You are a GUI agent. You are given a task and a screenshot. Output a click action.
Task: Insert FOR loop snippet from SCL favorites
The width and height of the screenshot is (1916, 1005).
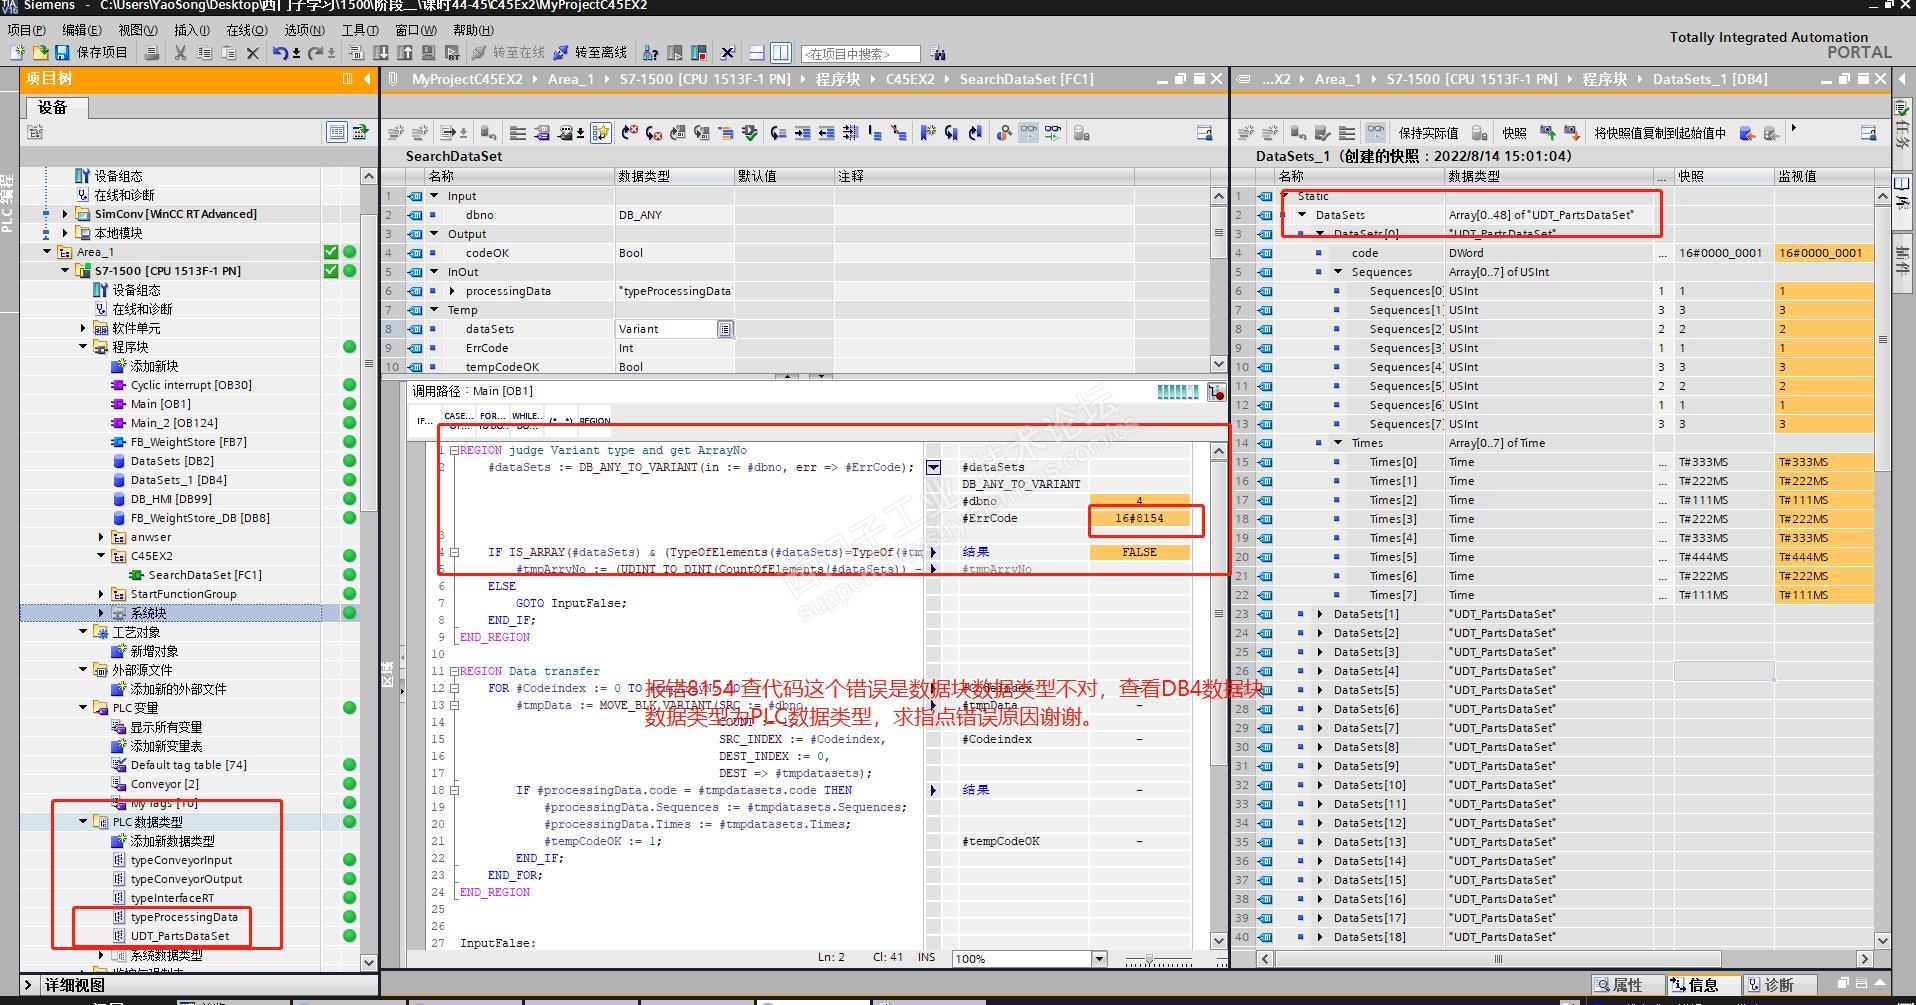(491, 420)
